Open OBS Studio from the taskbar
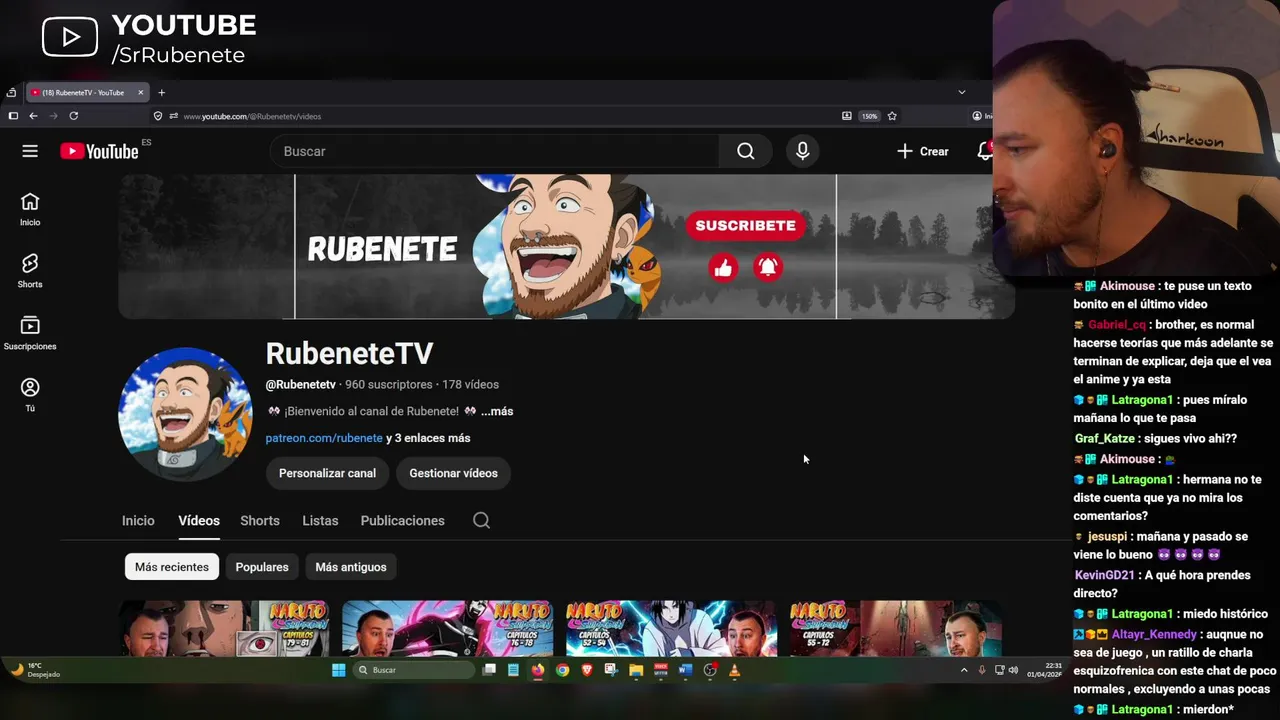The image size is (1280, 720). click(x=710, y=670)
